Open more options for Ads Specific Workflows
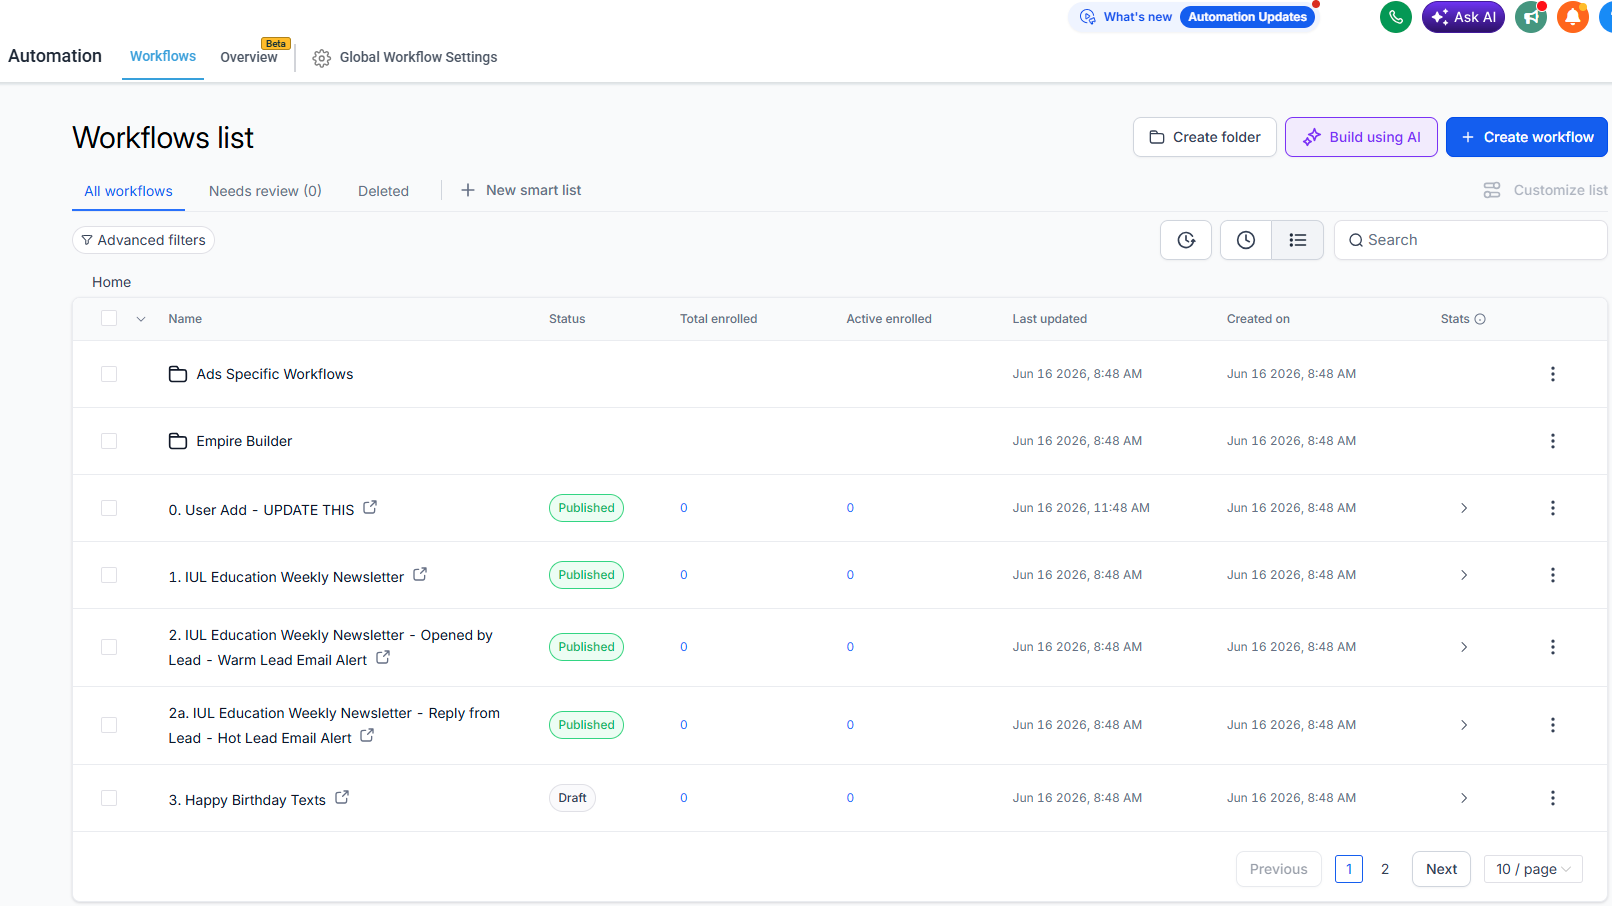The height and width of the screenshot is (906, 1612). tap(1553, 374)
